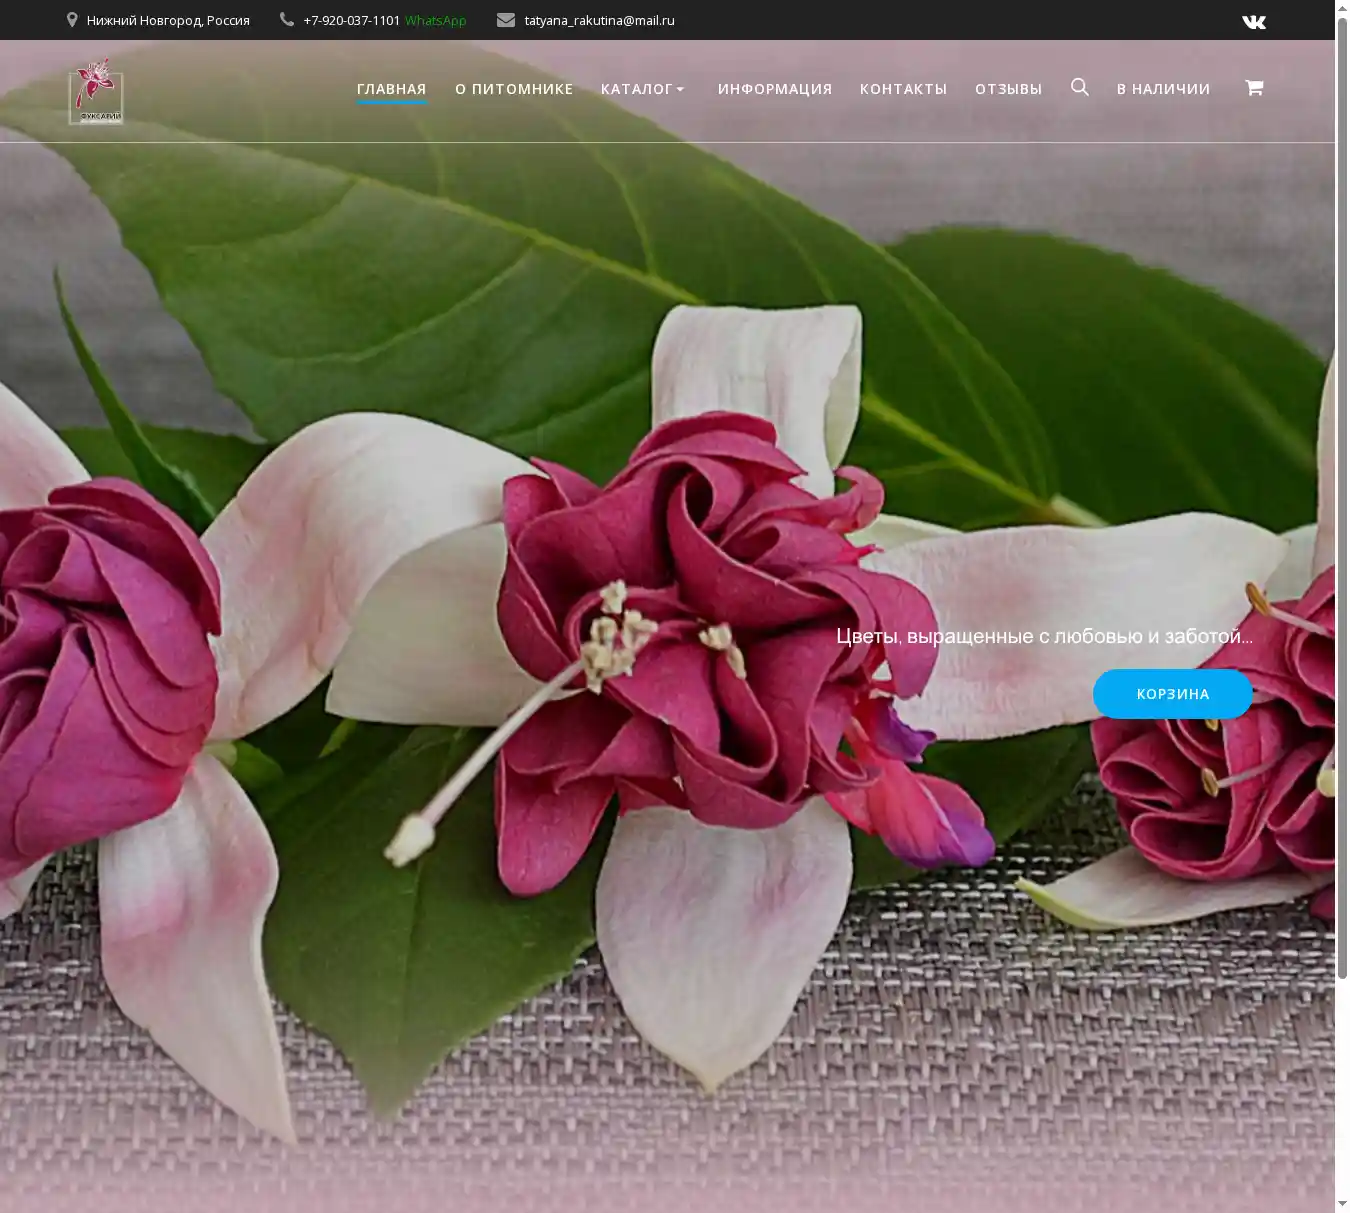Image resolution: width=1350 pixels, height=1213 pixels.
Task: Click the phone handset icon
Action: tap(287, 20)
